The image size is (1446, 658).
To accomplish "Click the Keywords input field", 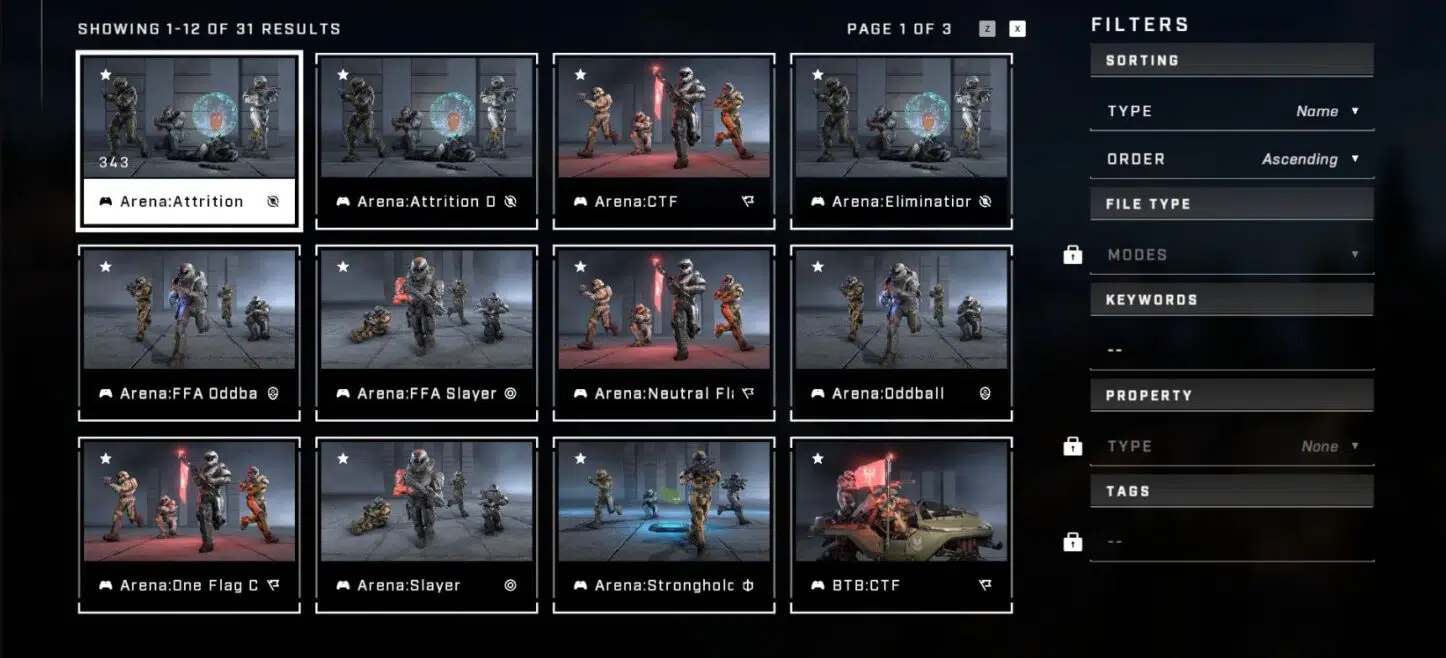I will click(1232, 350).
